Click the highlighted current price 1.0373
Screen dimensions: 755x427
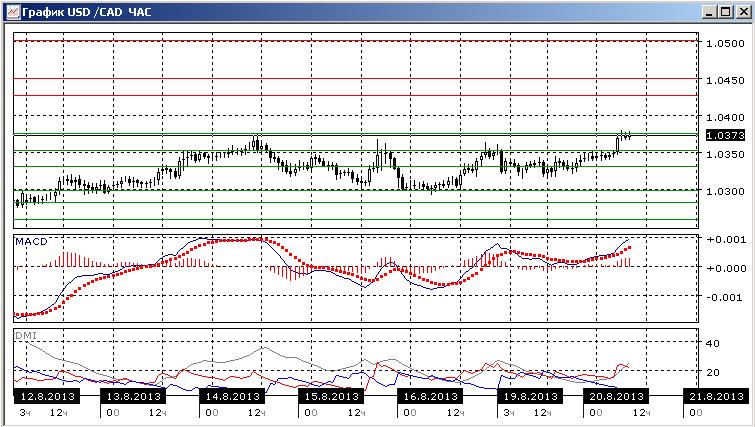pyautogui.click(x=725, y=136)
